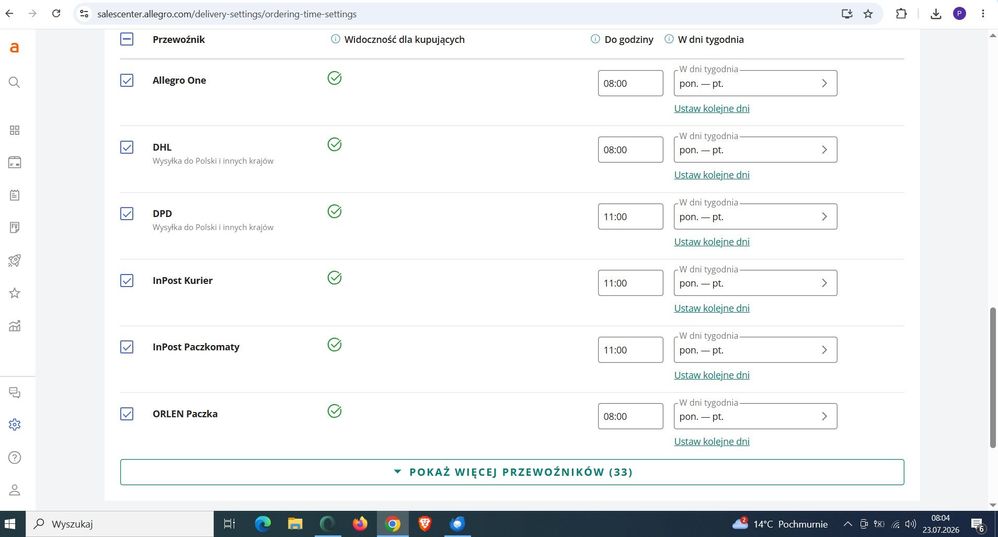Click green visibility checkmark for DPD
This screenshot has width=998, height=537.
click(x=334, y=211)
